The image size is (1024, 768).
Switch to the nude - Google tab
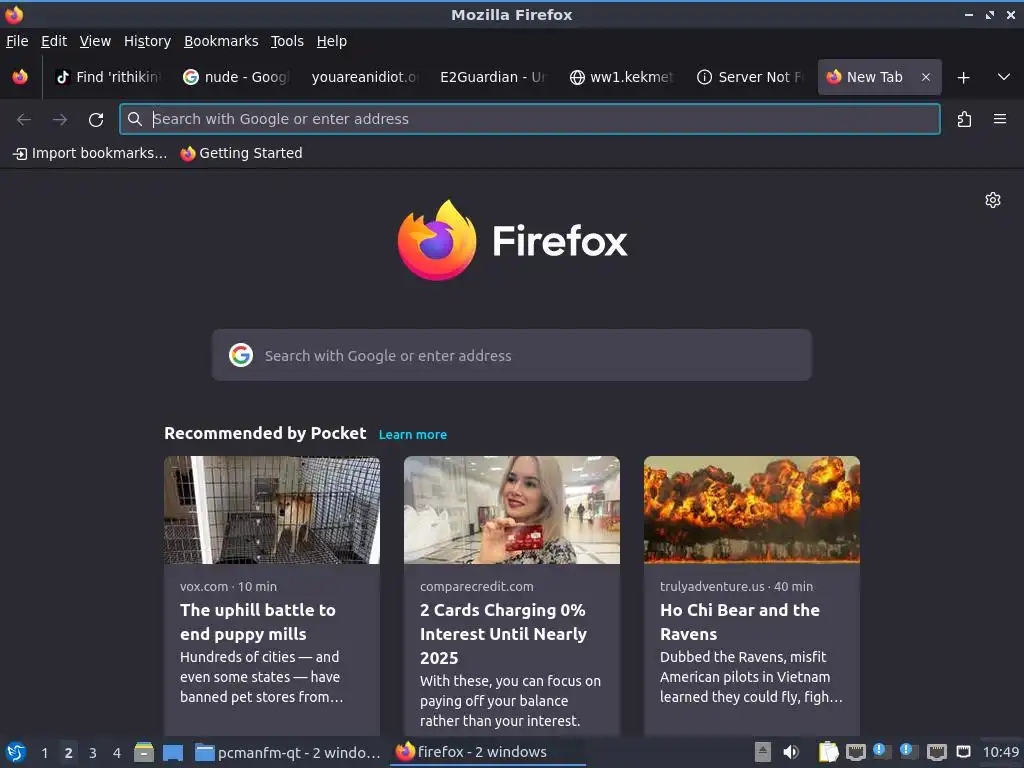[236, 77]
